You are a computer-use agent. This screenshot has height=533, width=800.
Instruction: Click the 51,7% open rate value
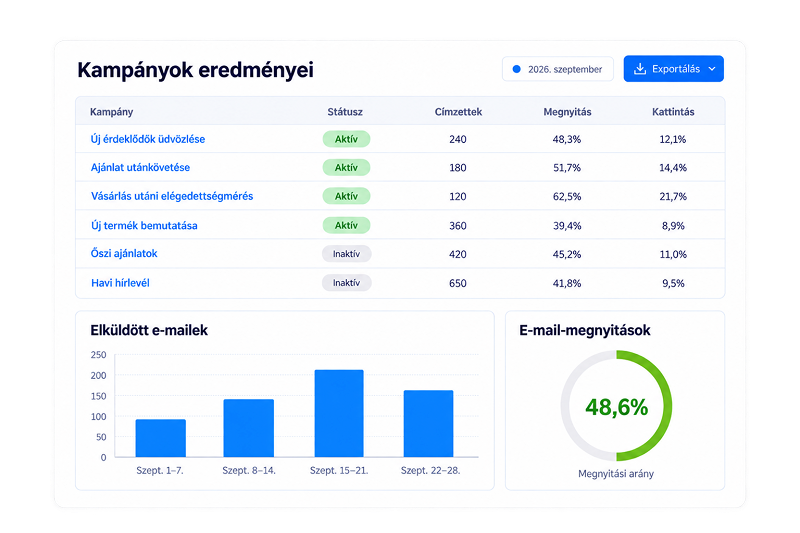coord(567,168)
